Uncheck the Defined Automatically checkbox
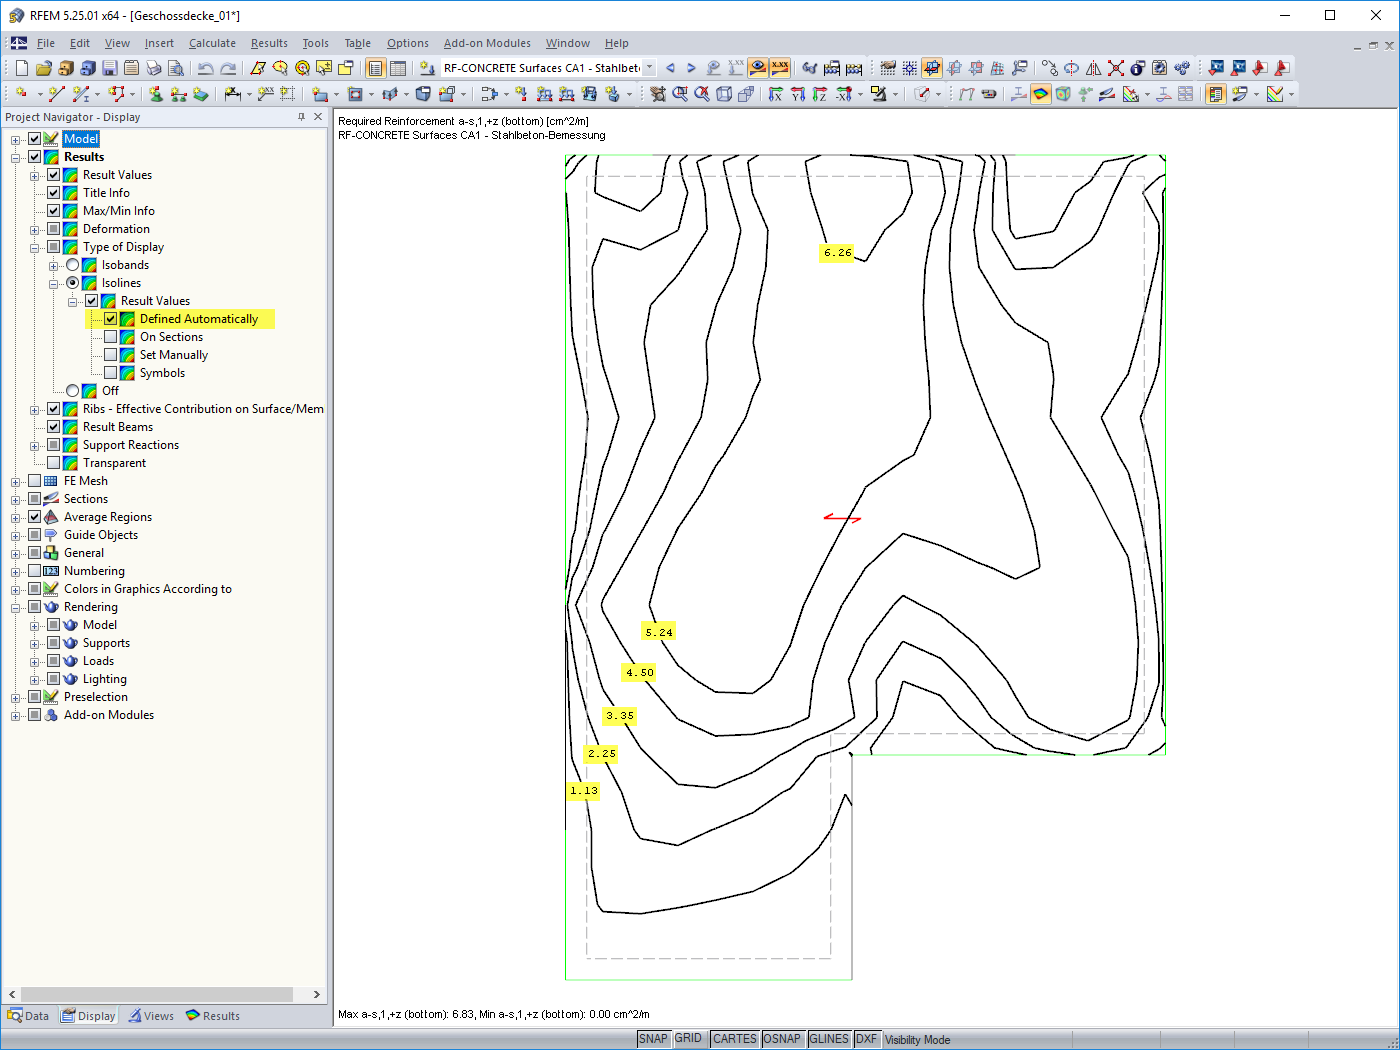Viewport: 1400px width, 1050px height. click(x=111, y=319)
